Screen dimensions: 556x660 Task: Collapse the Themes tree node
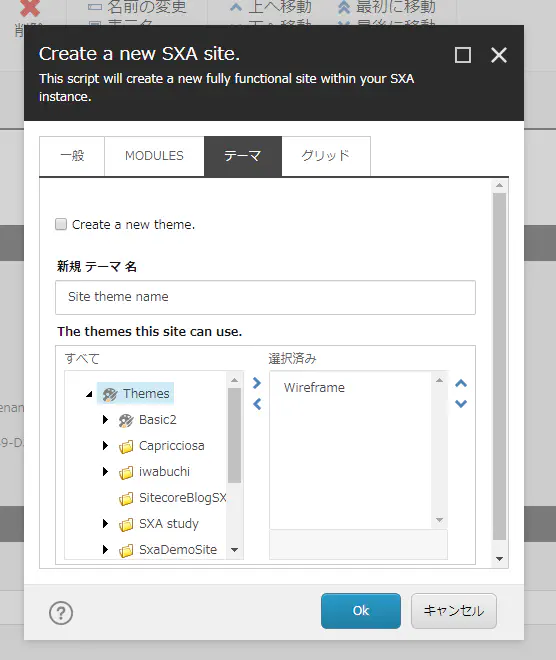[x=89, y=394]
